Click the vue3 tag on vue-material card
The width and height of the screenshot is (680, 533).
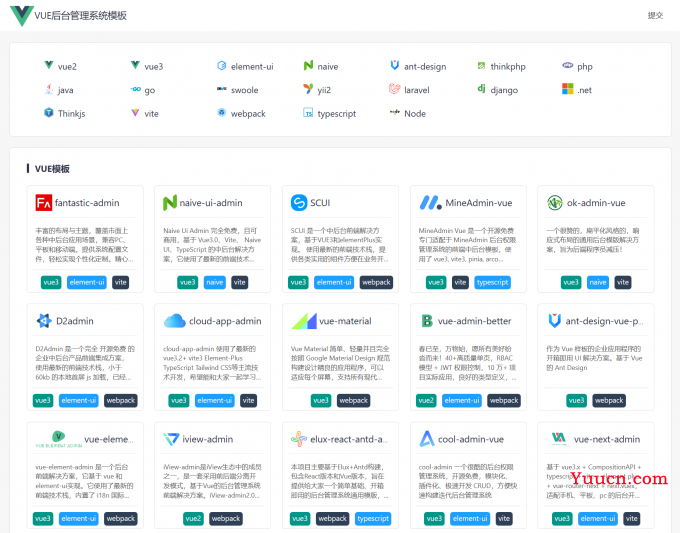(x=321, y=400)
